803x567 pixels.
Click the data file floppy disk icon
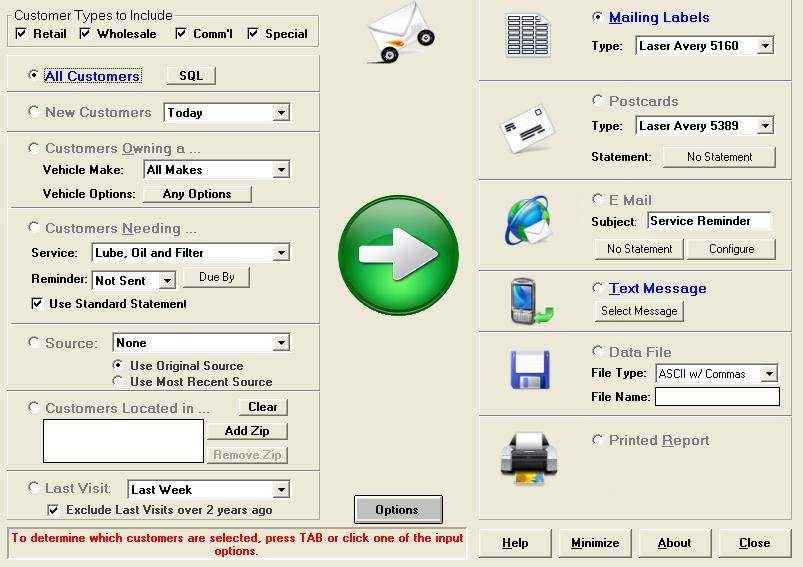click(527, 369)
